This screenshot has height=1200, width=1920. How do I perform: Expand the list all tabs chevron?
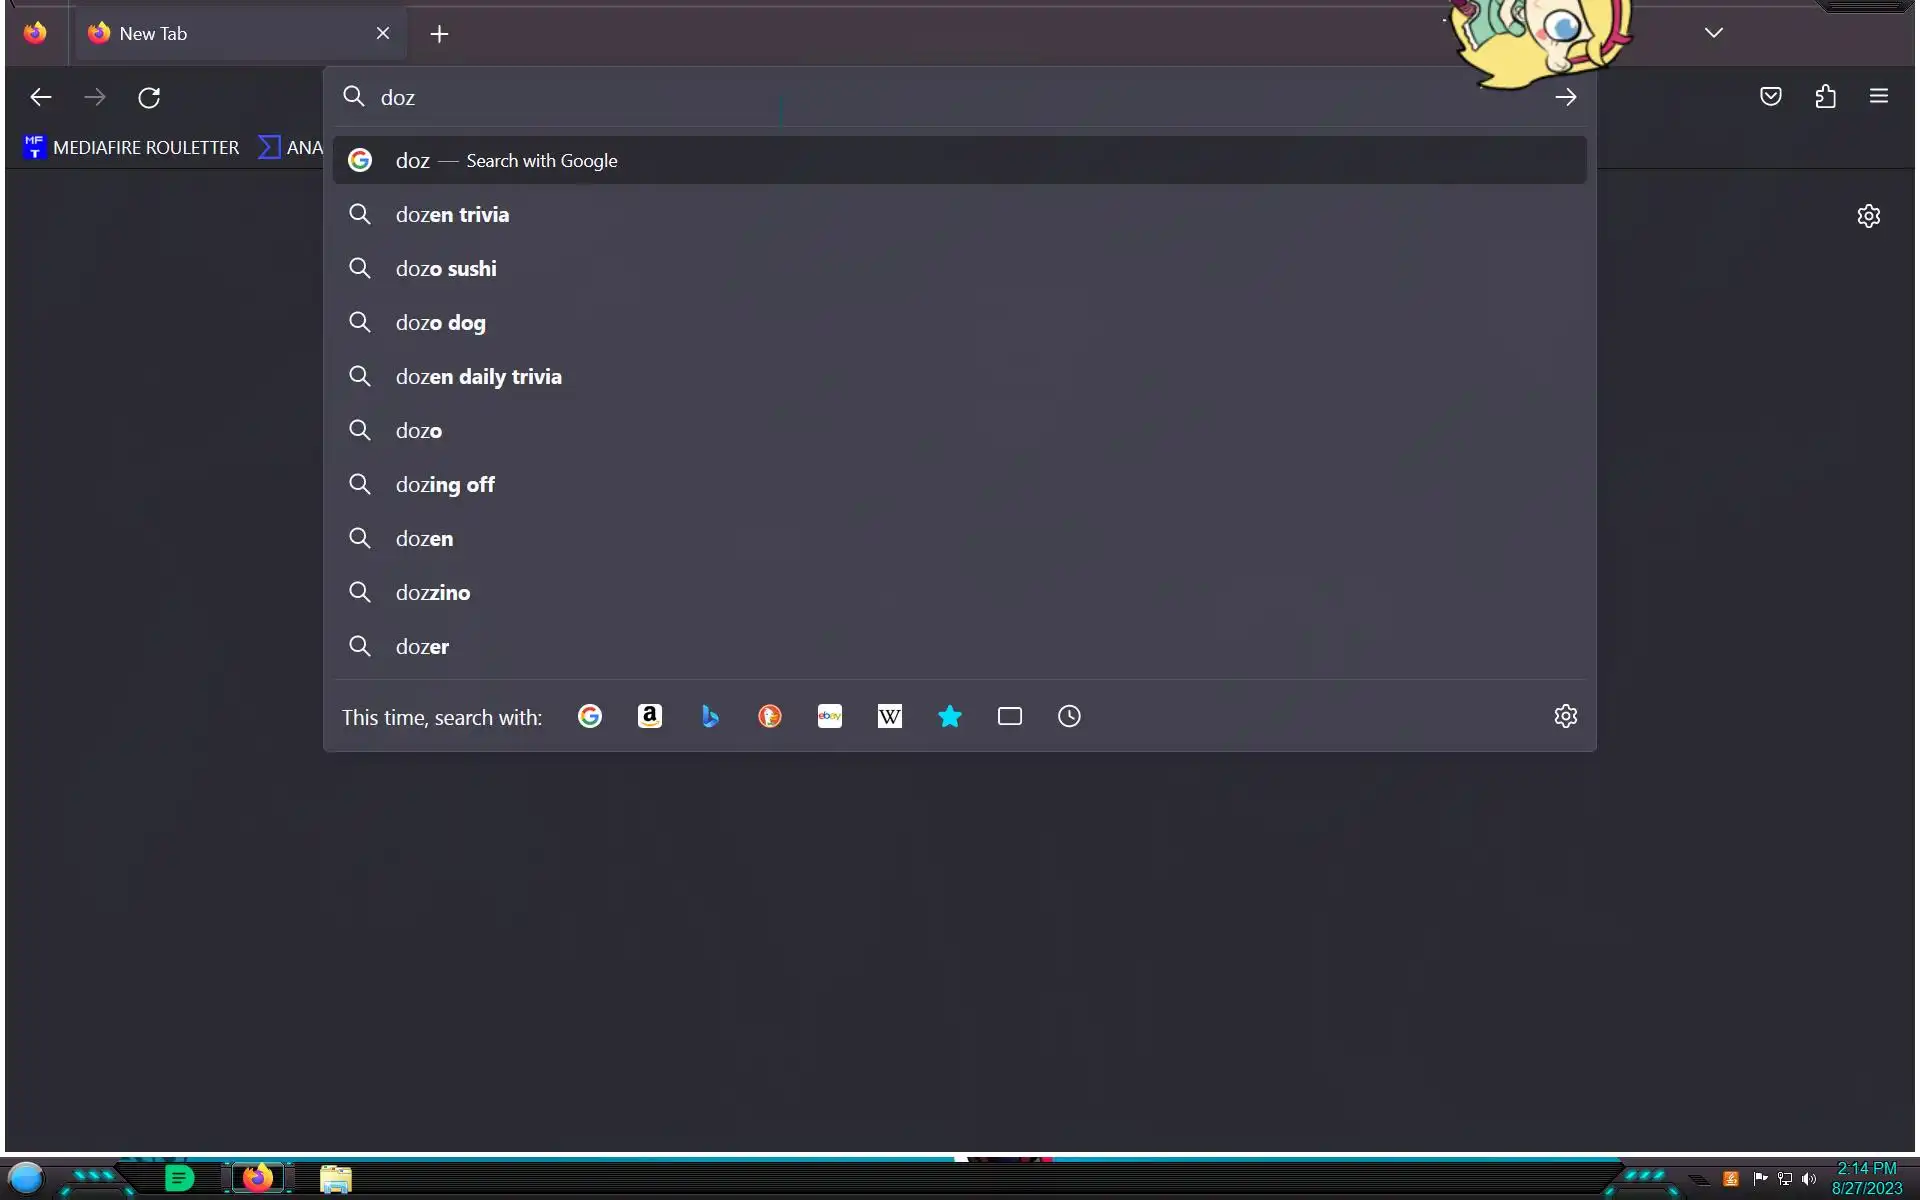coord(1714,33)
